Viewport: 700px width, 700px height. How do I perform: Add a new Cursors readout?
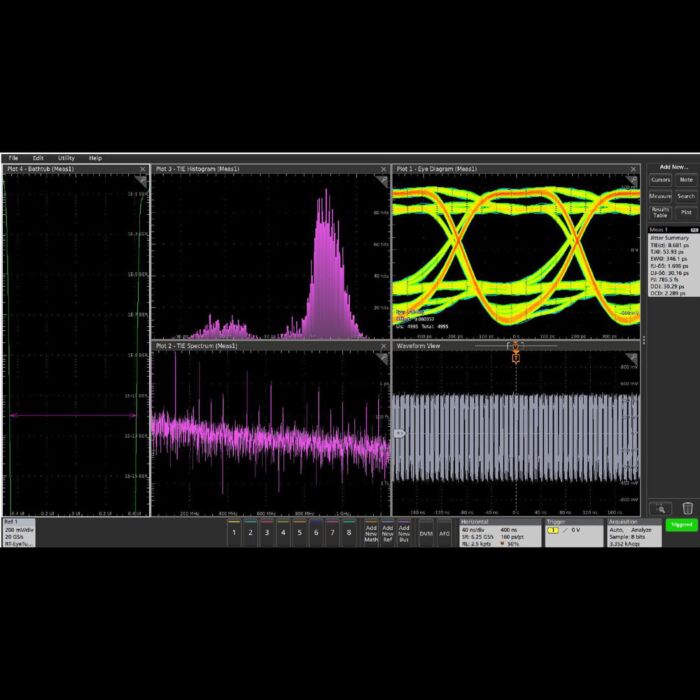tap(660, 180)
